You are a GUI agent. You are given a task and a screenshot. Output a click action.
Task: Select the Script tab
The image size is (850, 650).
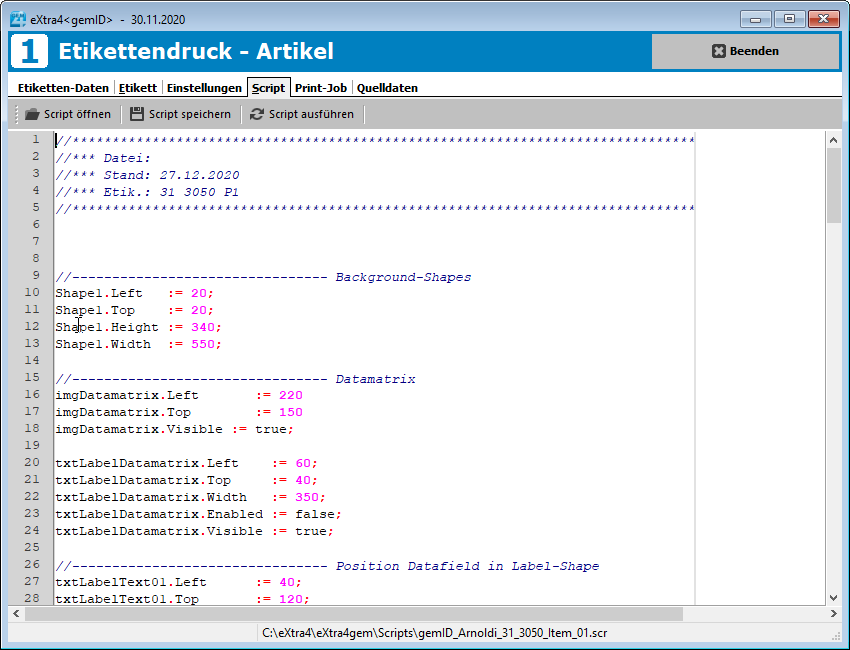268,87
